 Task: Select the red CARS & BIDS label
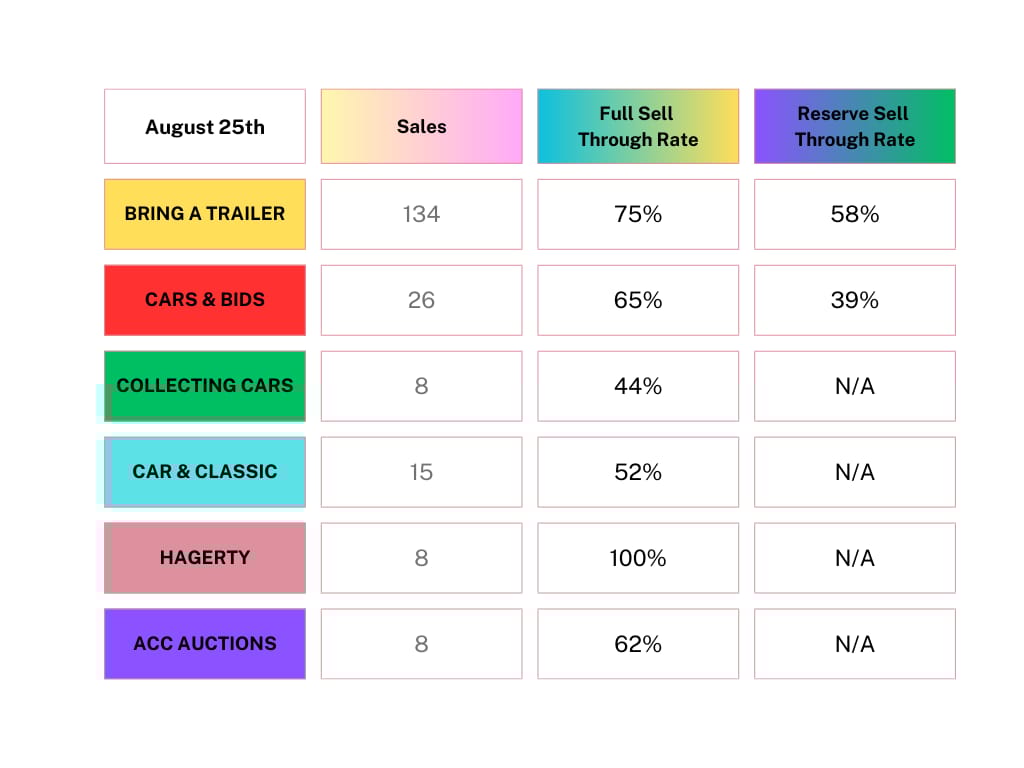point(204,300)
